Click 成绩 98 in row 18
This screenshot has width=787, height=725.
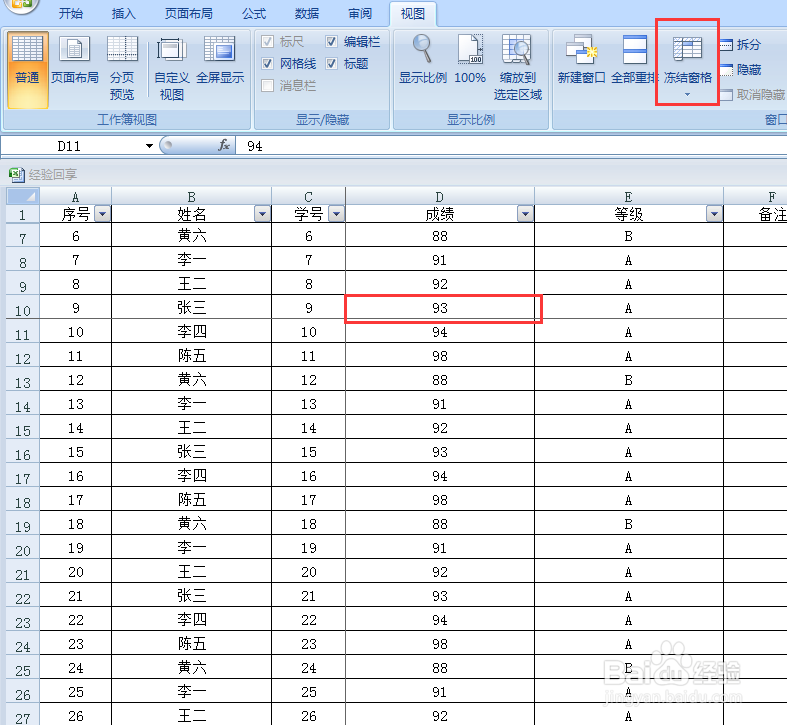[x=440, y=500]
